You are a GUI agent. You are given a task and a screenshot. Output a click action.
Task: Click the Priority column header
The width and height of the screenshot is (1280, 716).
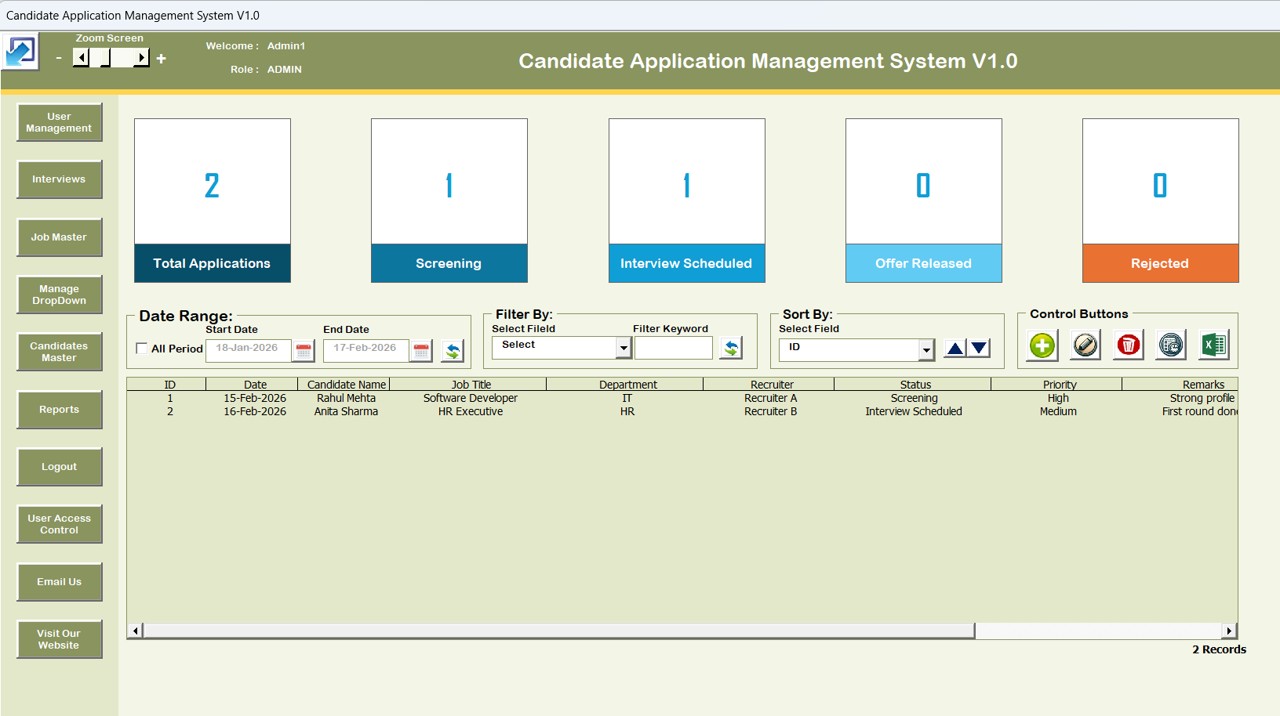tap(1057, 384)
